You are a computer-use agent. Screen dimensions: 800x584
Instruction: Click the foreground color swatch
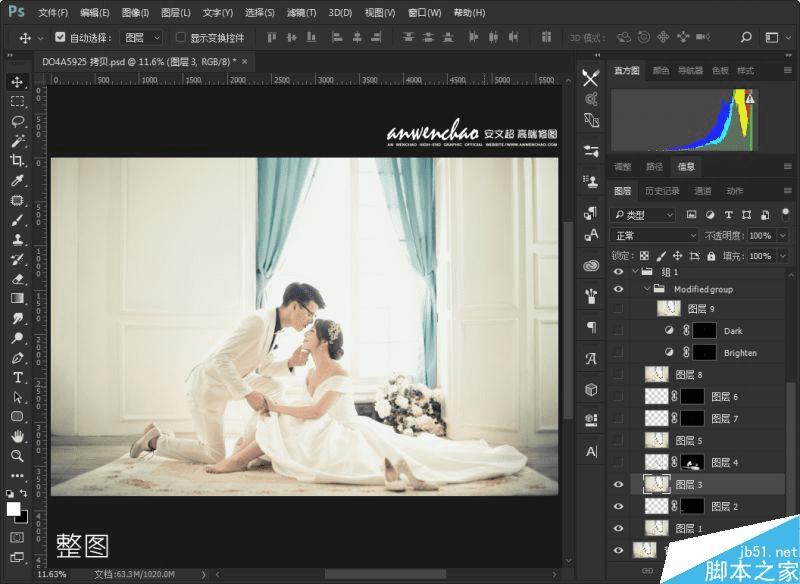coord(14,509)
